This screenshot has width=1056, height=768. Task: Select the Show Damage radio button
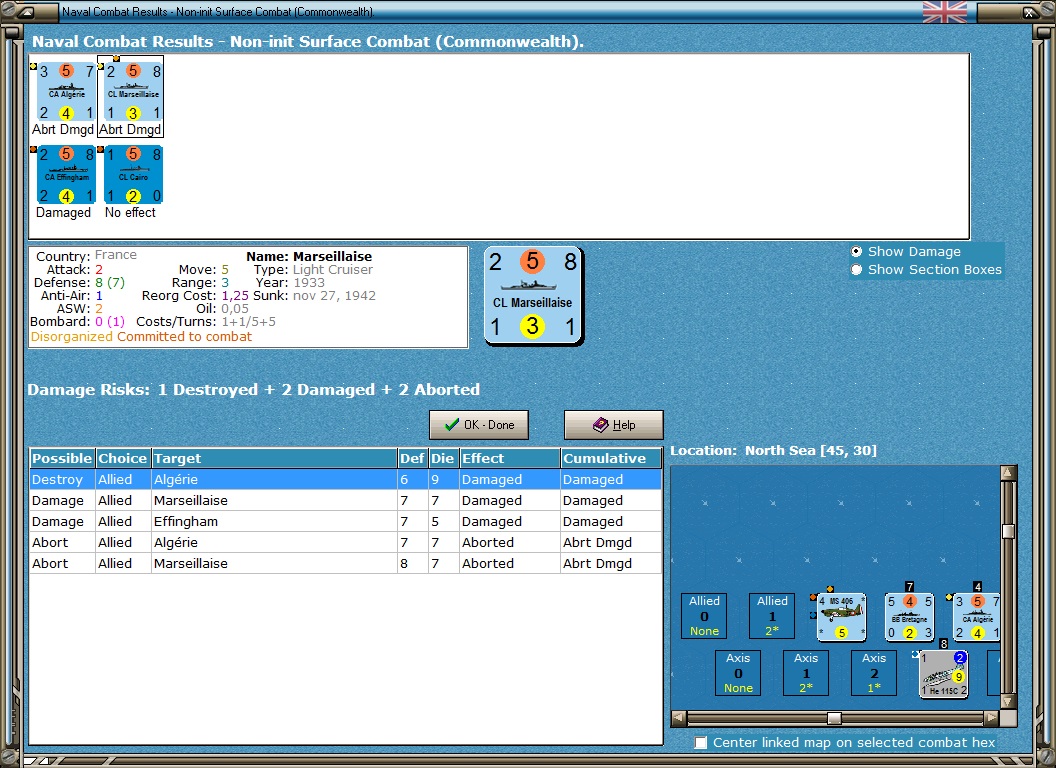pos(856,251)
